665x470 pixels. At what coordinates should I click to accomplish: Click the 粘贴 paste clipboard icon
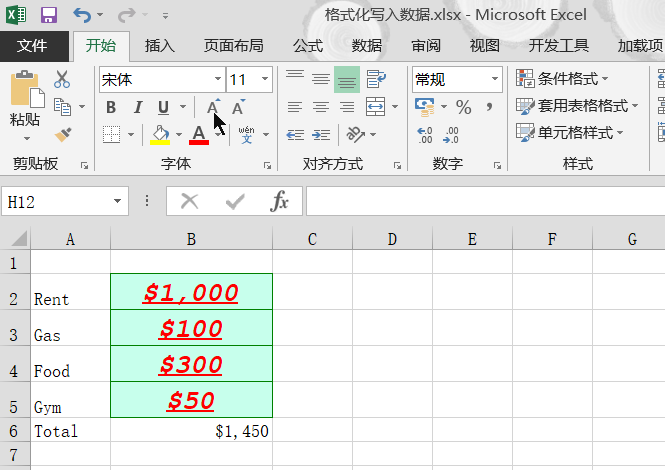pyautogui.click(x=27, y=88)
